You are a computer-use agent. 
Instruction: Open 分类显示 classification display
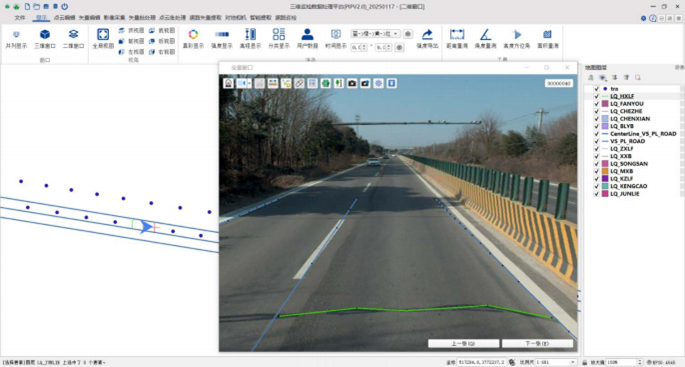pyautogui.click(x=279, y=38)
